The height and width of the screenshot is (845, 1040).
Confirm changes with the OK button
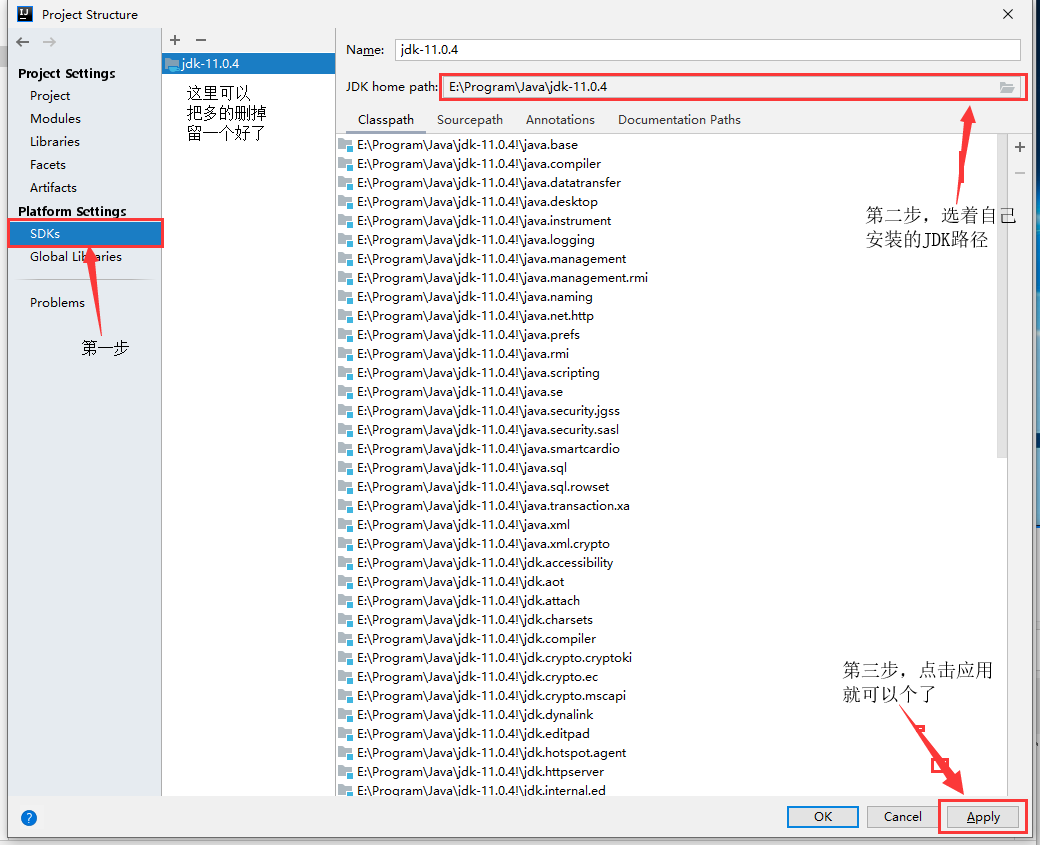coord(822,816)
